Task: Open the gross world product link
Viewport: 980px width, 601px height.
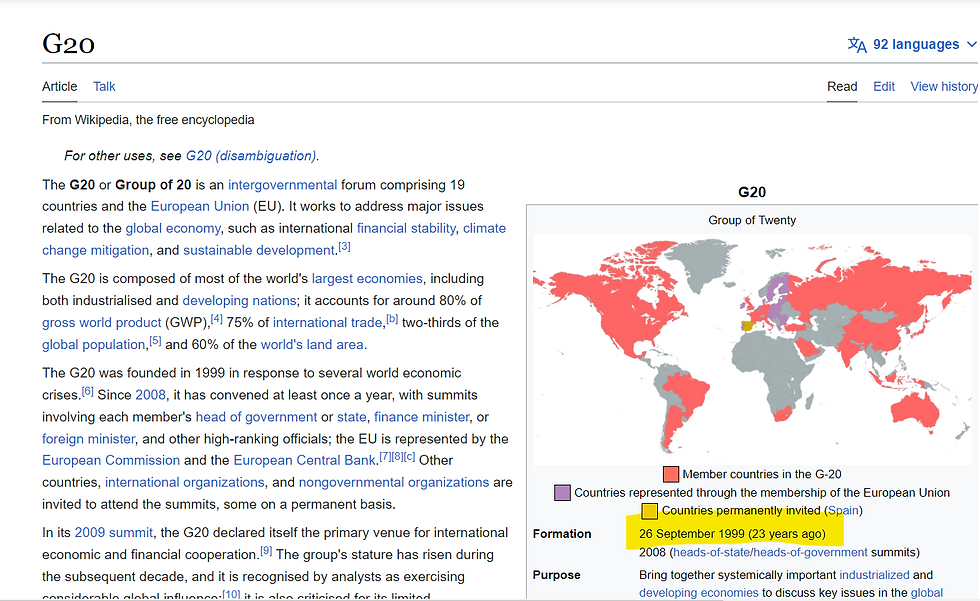Action: coord(102,323)
